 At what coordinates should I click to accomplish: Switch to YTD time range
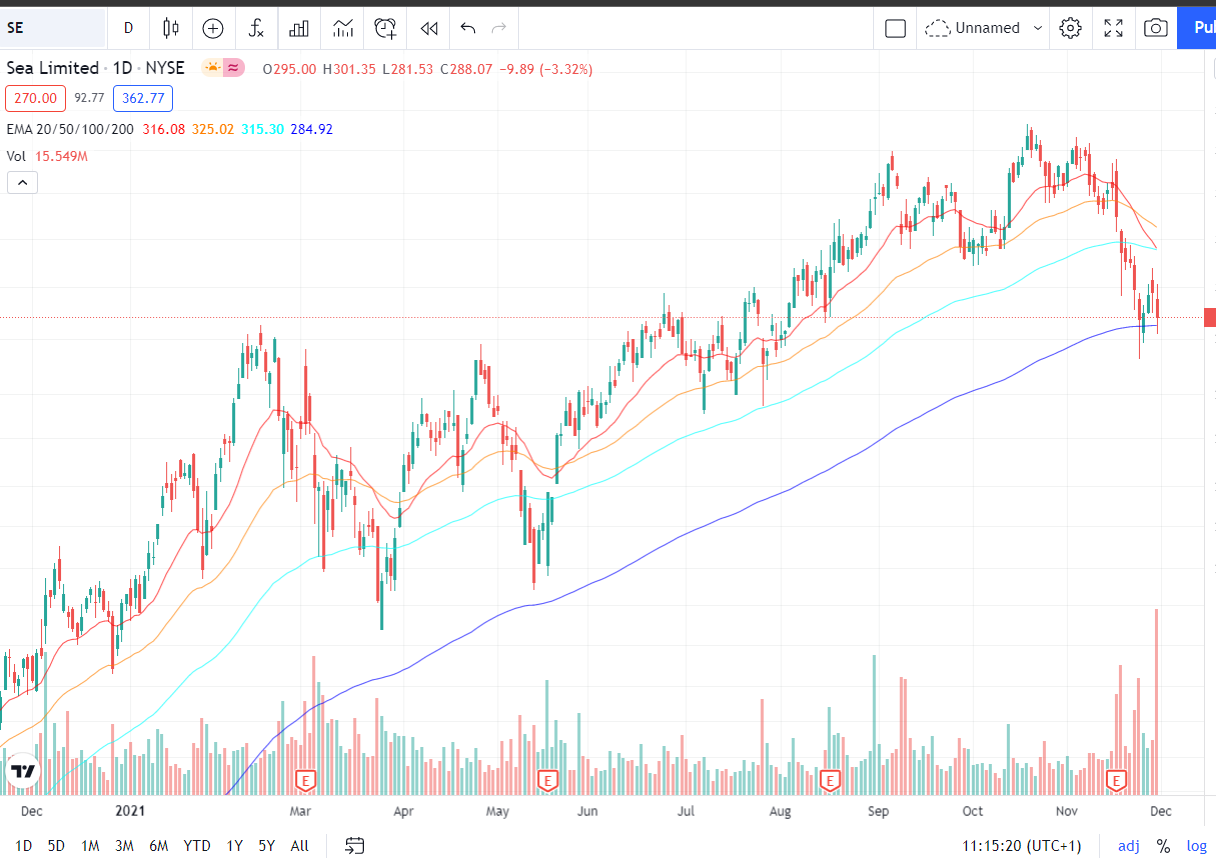click(197, 846)
